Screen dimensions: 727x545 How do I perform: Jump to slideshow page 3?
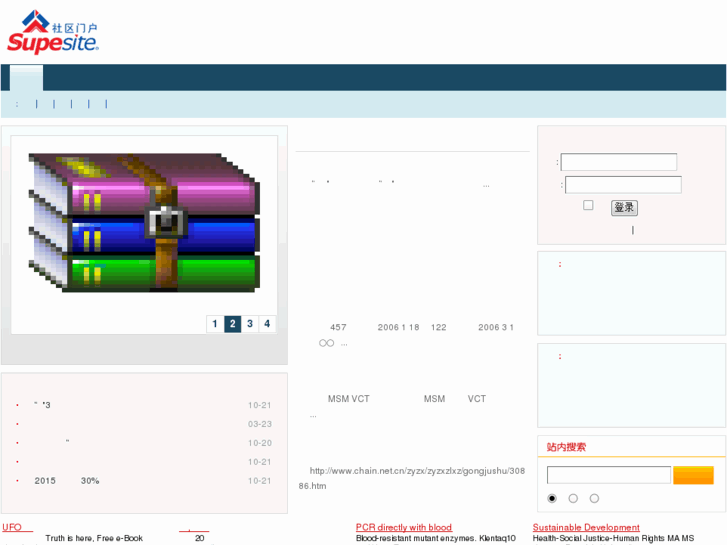point(250,324)
